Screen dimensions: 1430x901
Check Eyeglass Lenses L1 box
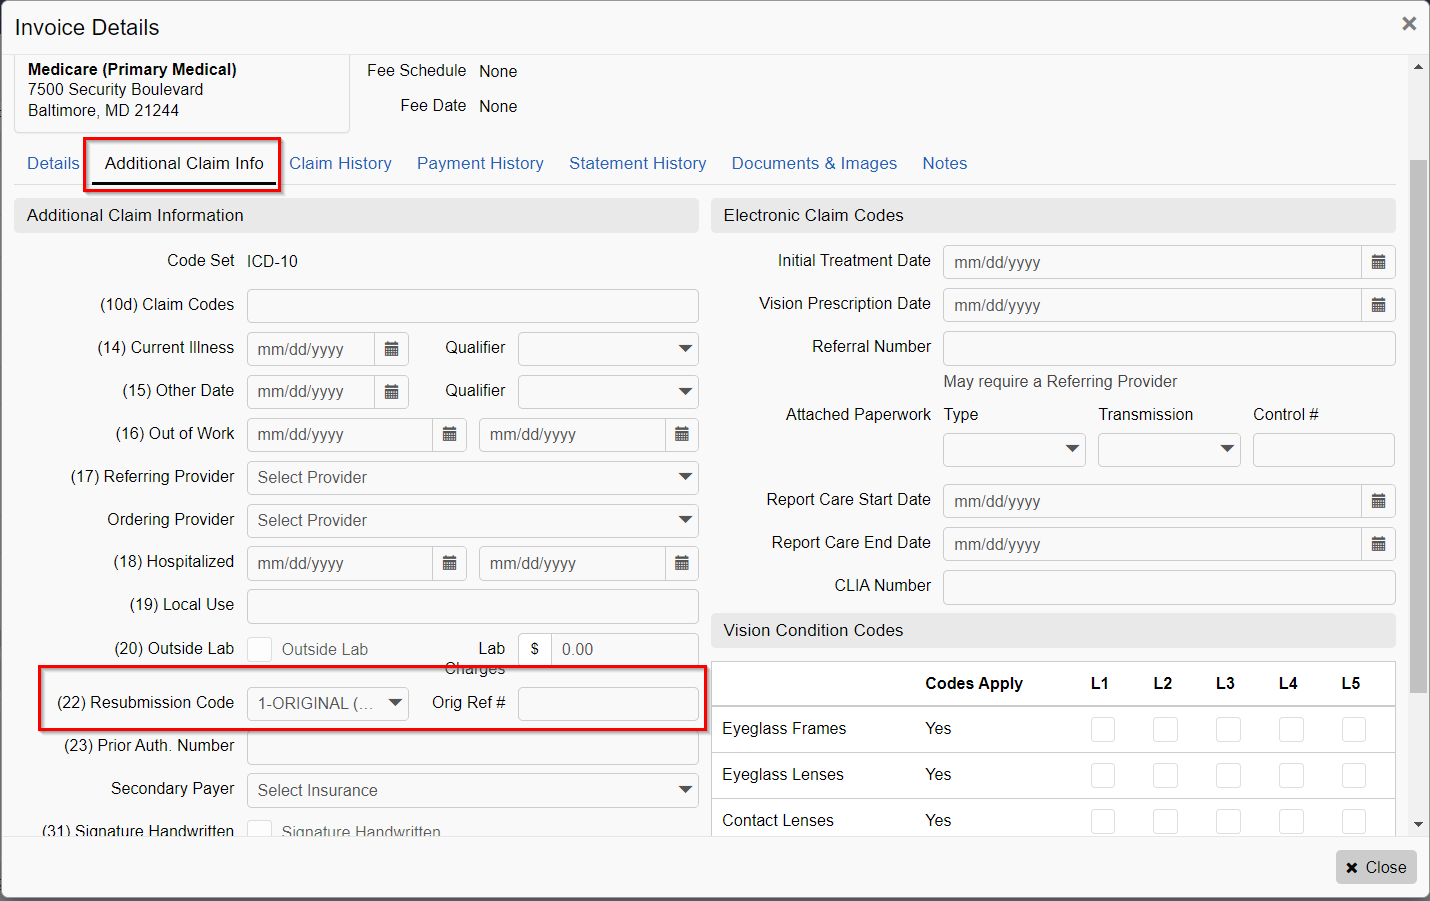pyautogui.click(x=1103, y=775)
